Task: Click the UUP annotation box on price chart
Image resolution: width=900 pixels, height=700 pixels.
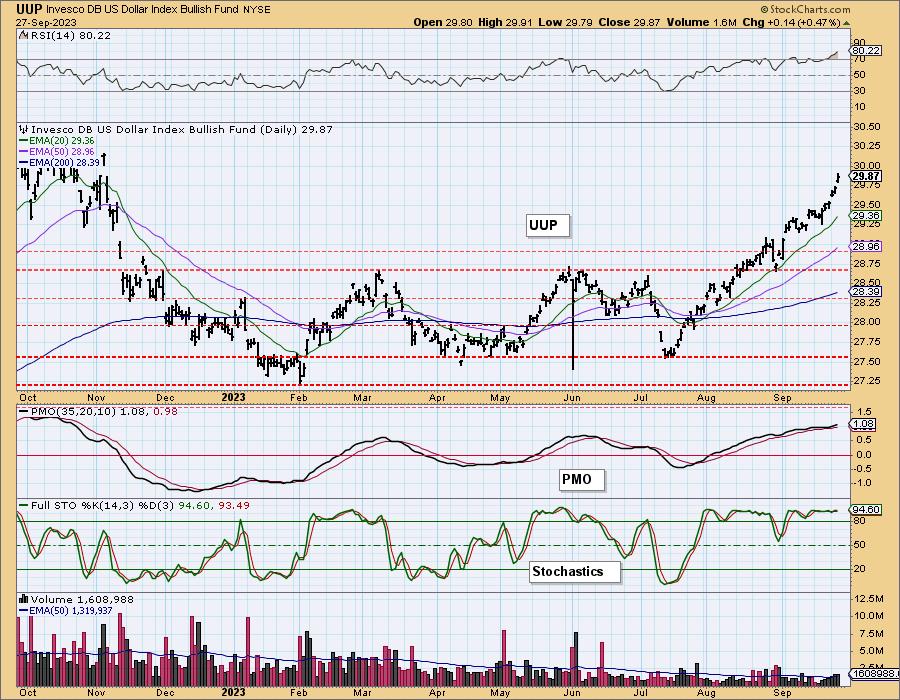Action: point(548,225)
